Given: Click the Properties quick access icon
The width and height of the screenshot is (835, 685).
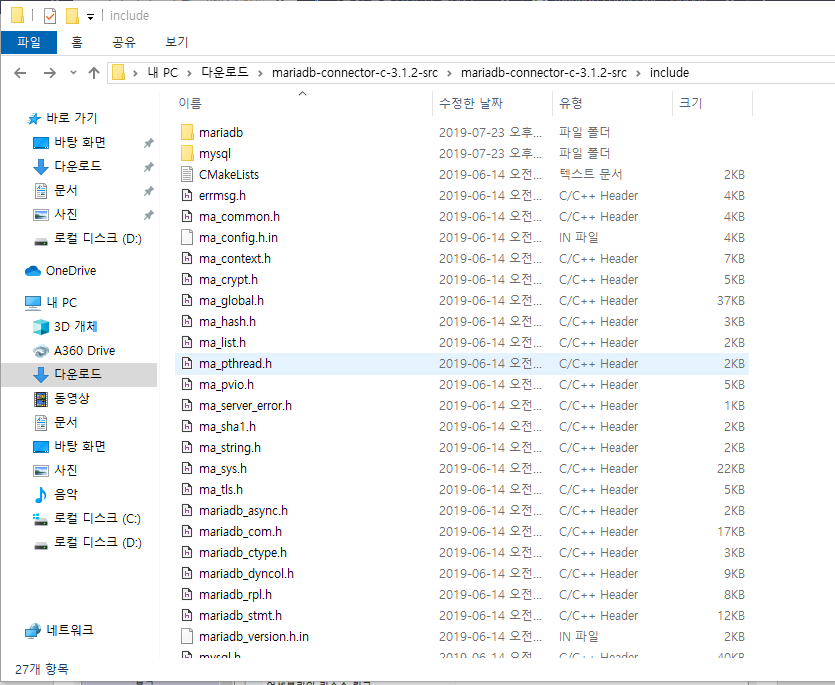Looking at the screenshot, I should [50, 16].
